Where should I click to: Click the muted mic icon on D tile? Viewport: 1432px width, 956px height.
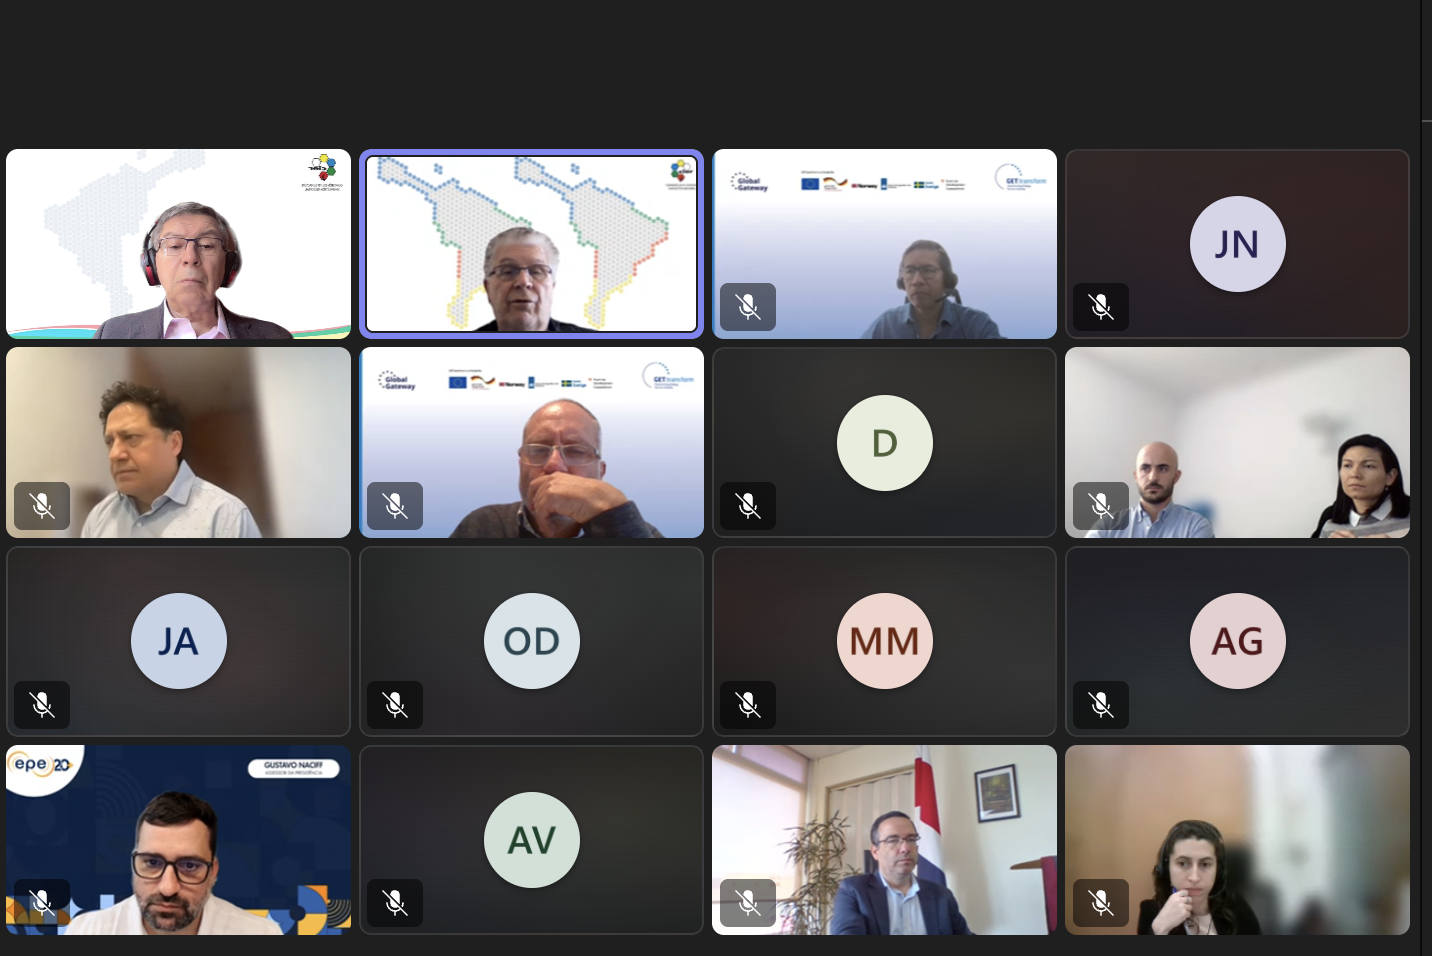pos(748,506)
